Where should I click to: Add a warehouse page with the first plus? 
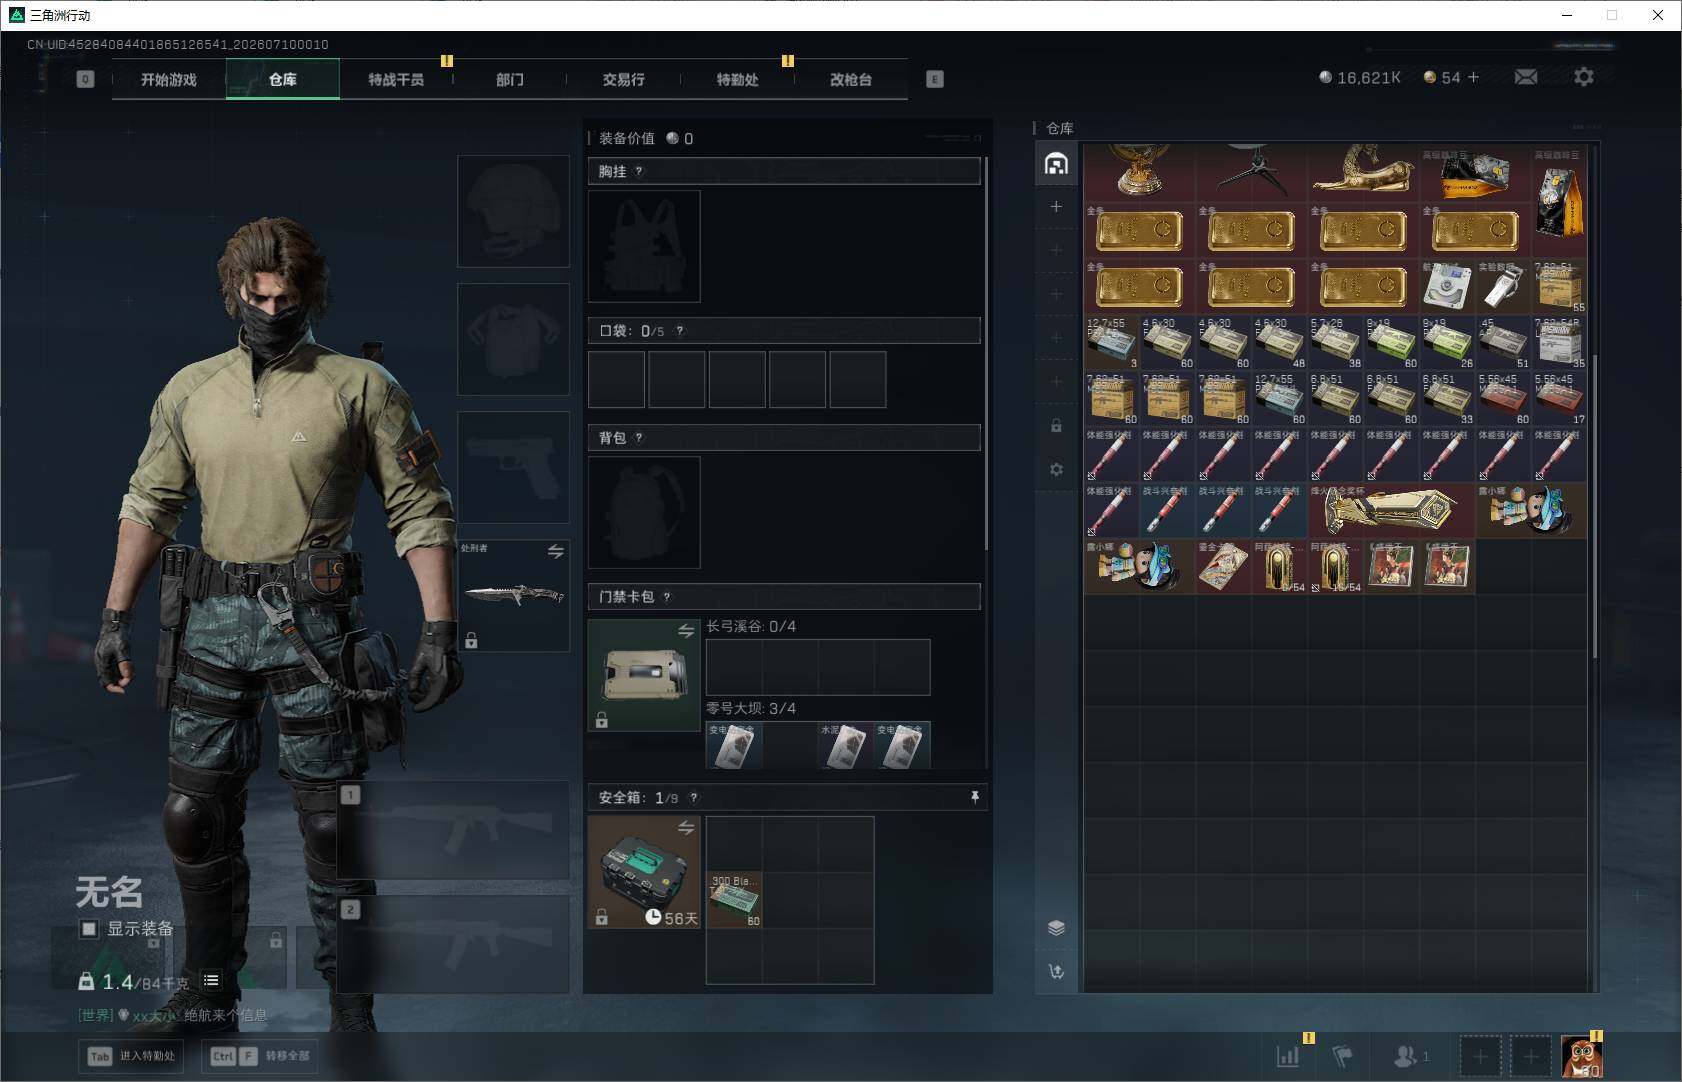pyautogui.click(x=1056, y=207)
